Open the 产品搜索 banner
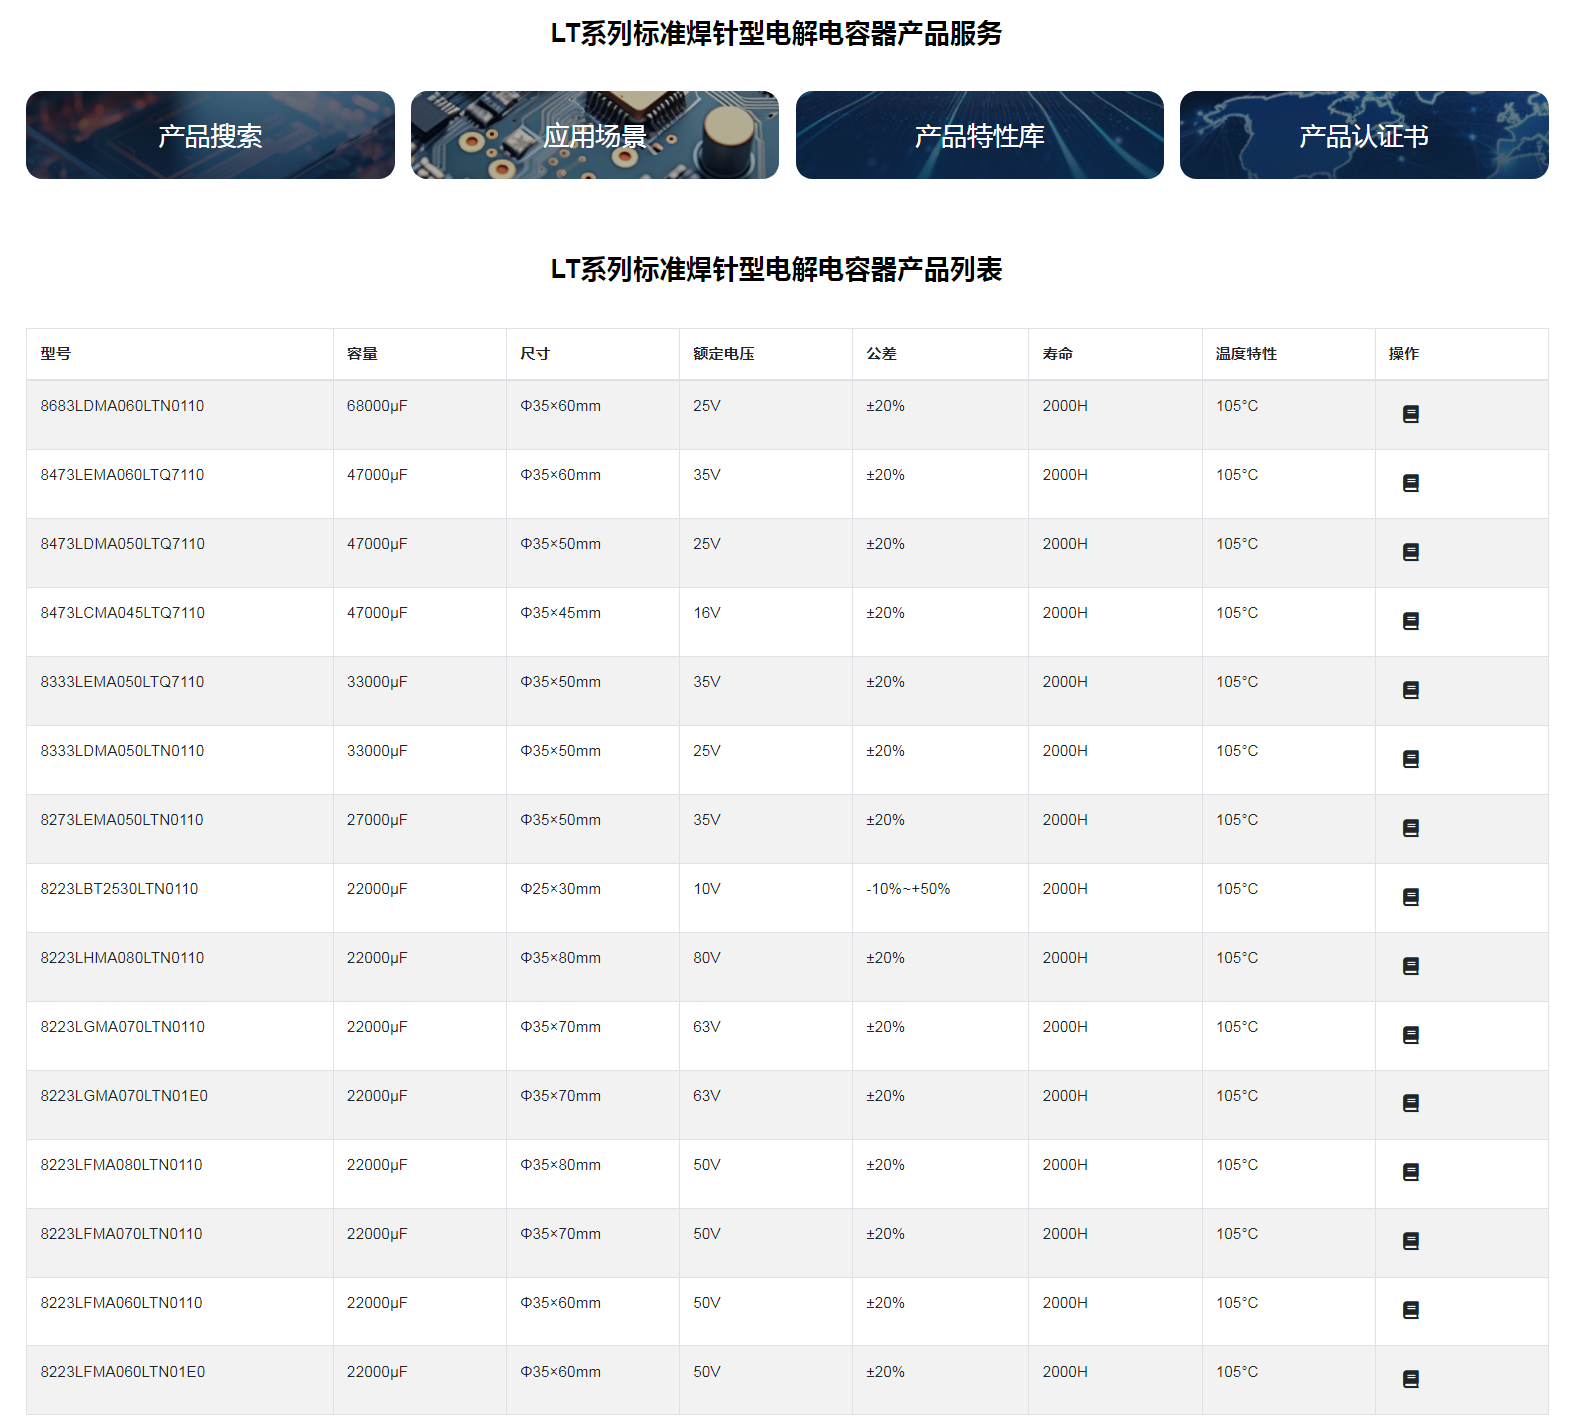Screen dimensions: 1573x1426 [210, 135]
